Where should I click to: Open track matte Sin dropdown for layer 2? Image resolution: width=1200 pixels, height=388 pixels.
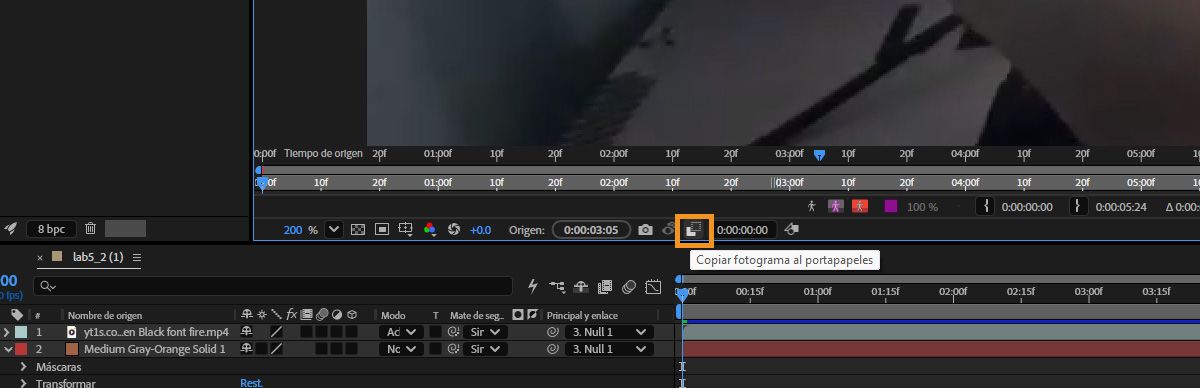486,349
